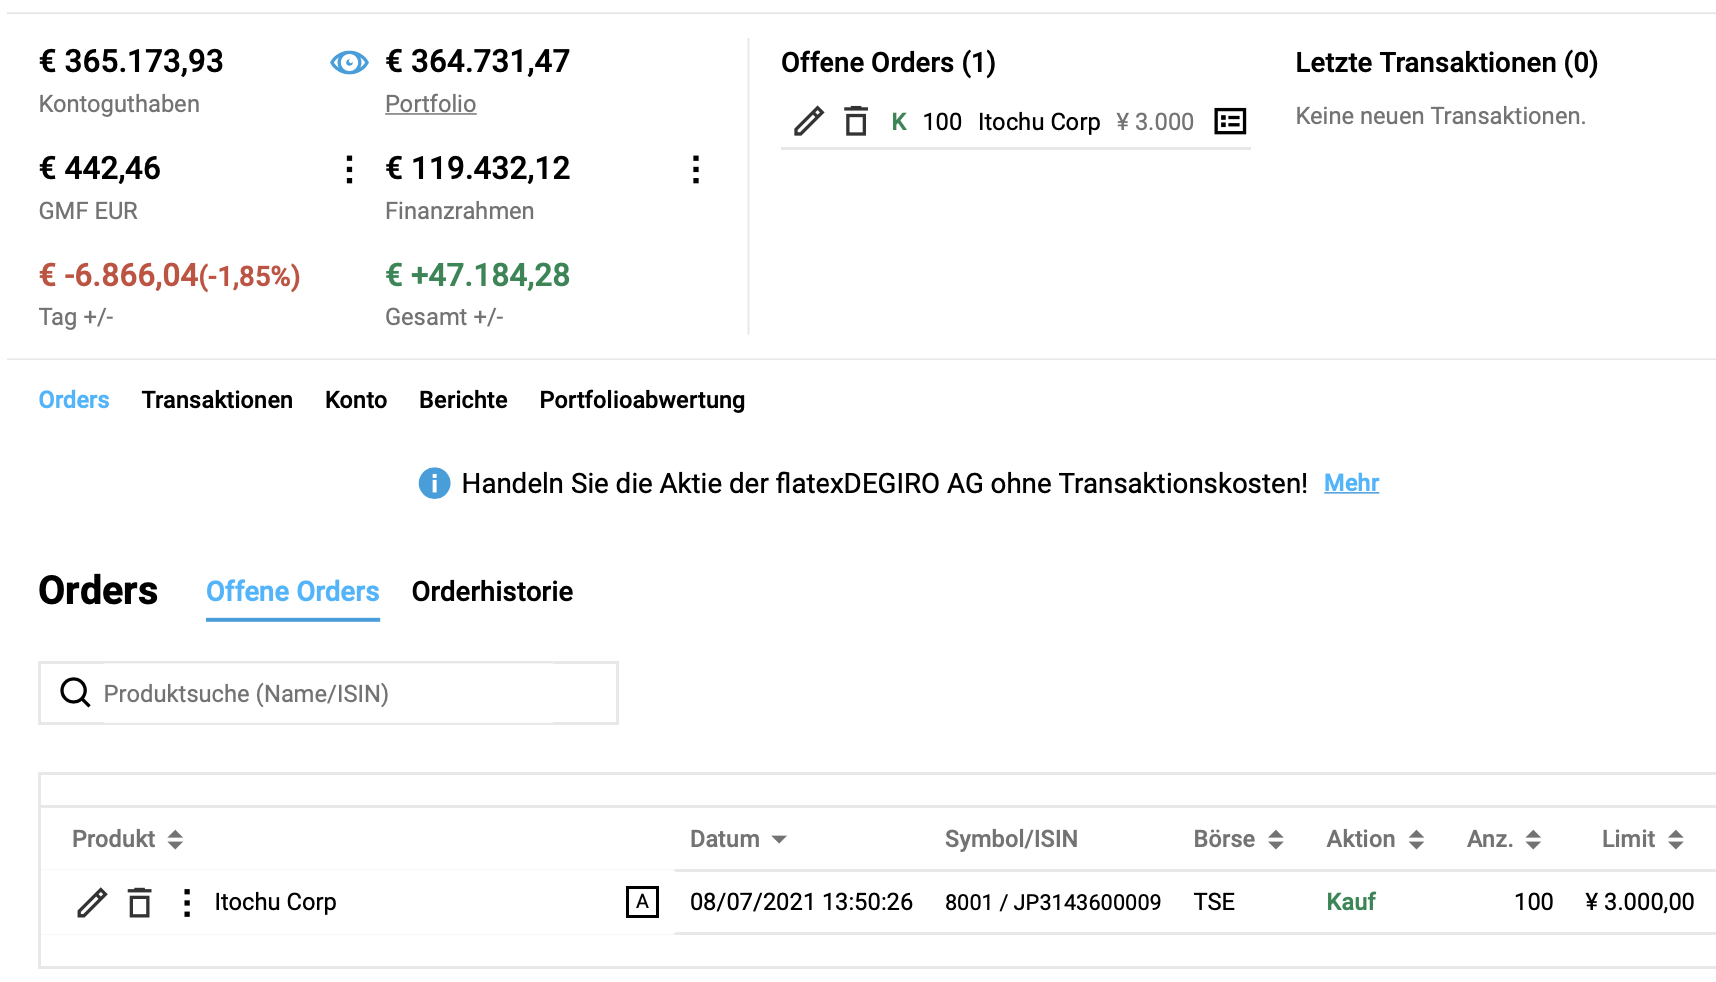1716x982 pixels.
Task: Open the Portfolio link
Action: 430,104
